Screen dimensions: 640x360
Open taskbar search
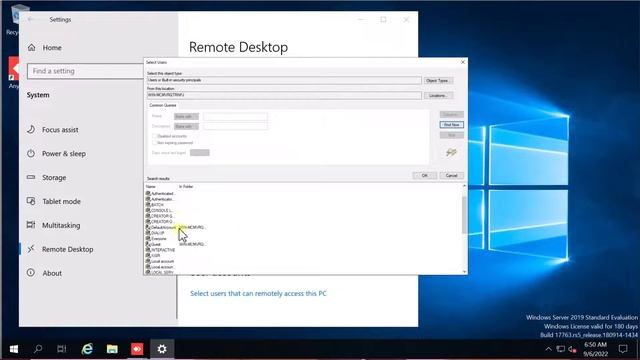(x=38, y=349)
